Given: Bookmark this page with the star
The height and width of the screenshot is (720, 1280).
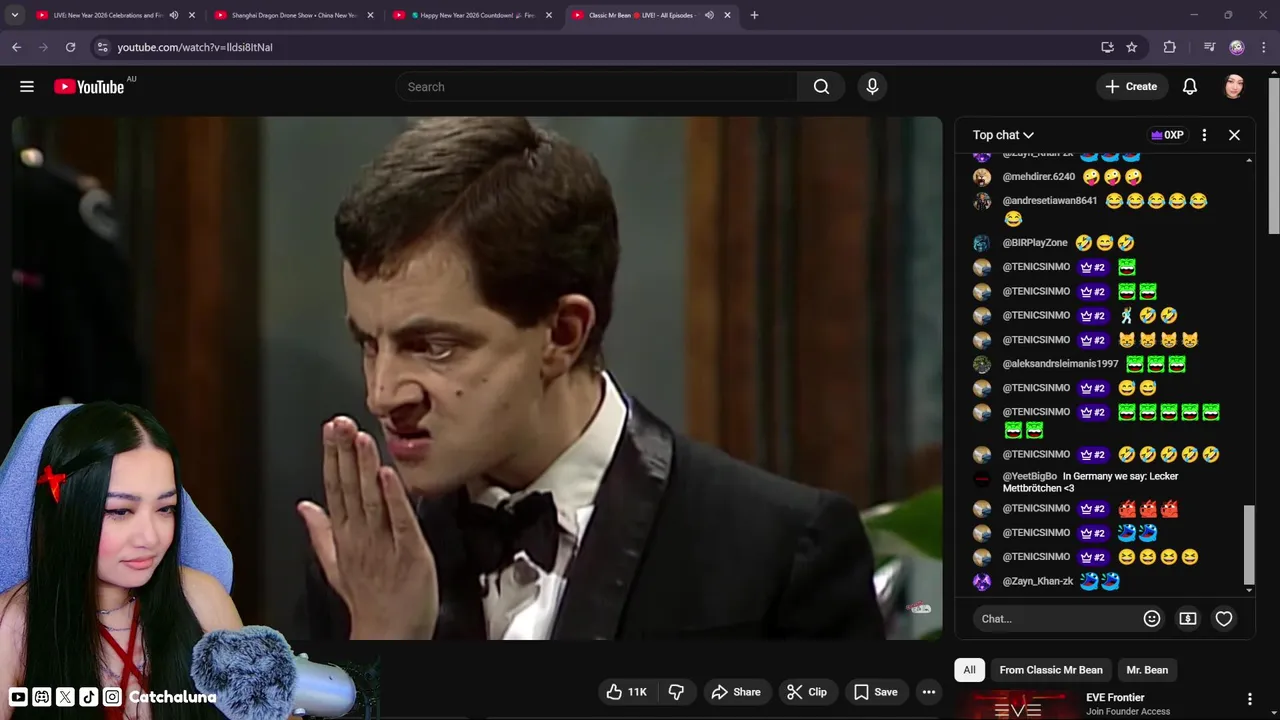Looking at the screenshot, I should pyautogui.click(x=1132, y=47).
